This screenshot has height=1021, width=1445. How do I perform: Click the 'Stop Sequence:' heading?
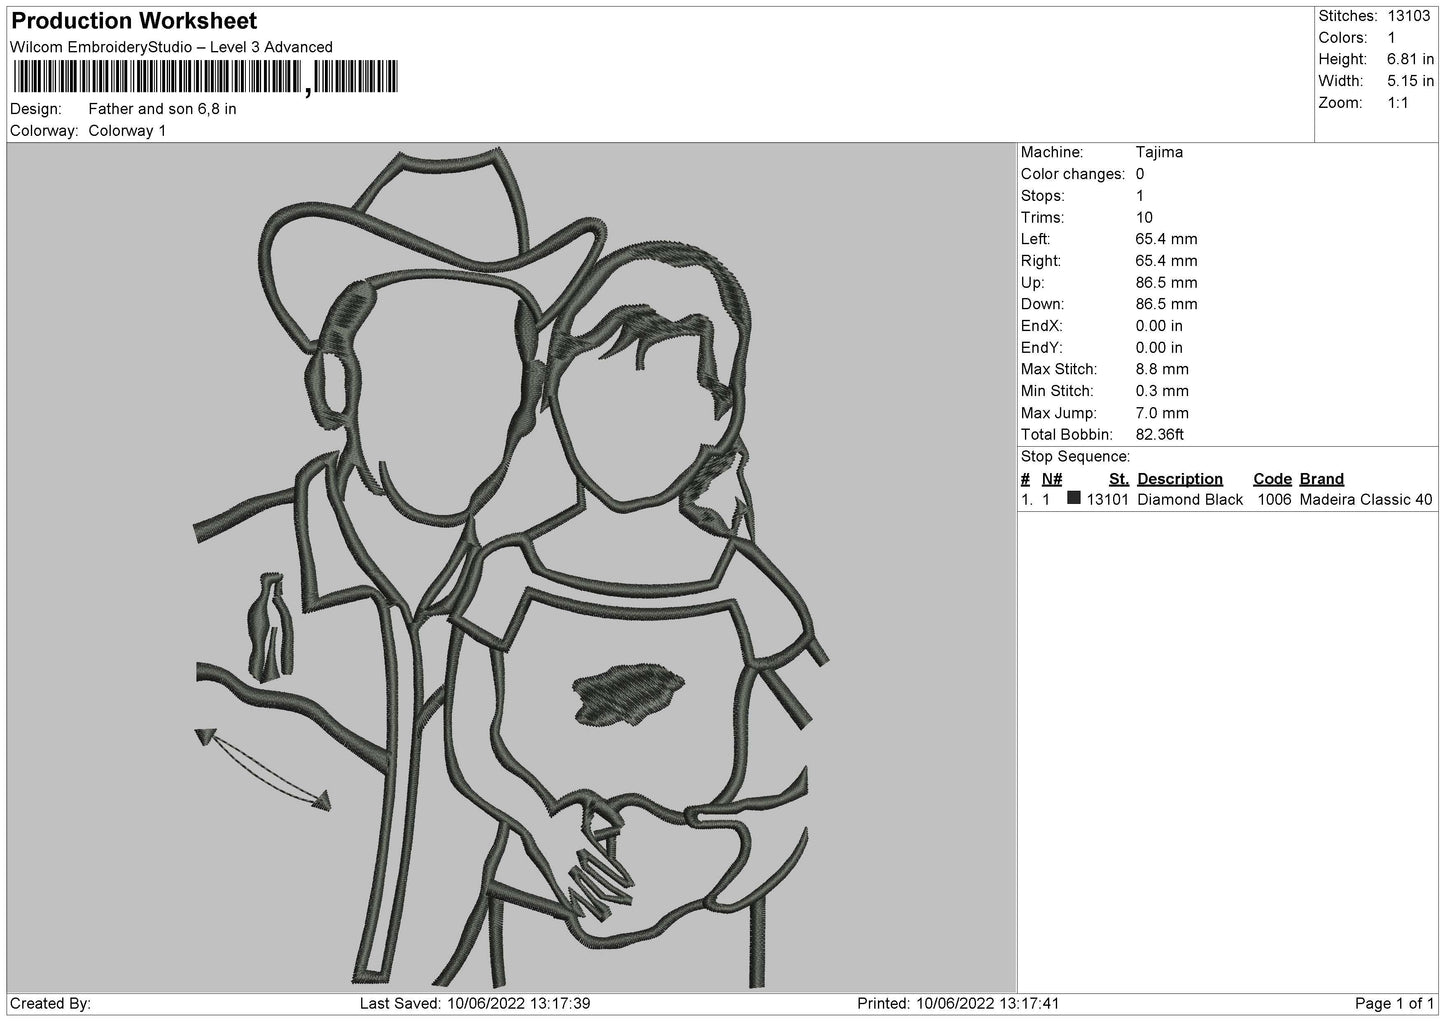click(1075, 457)
